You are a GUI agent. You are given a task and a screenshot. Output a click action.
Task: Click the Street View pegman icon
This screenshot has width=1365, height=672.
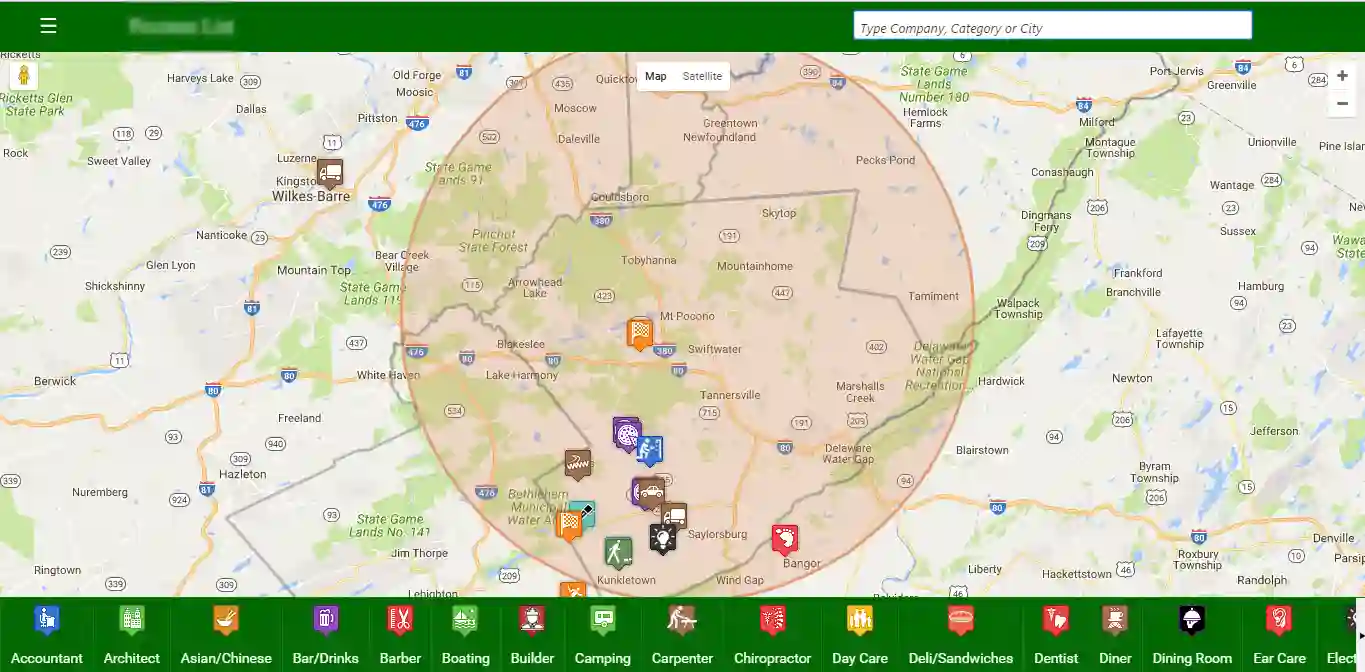click(25, 76)
